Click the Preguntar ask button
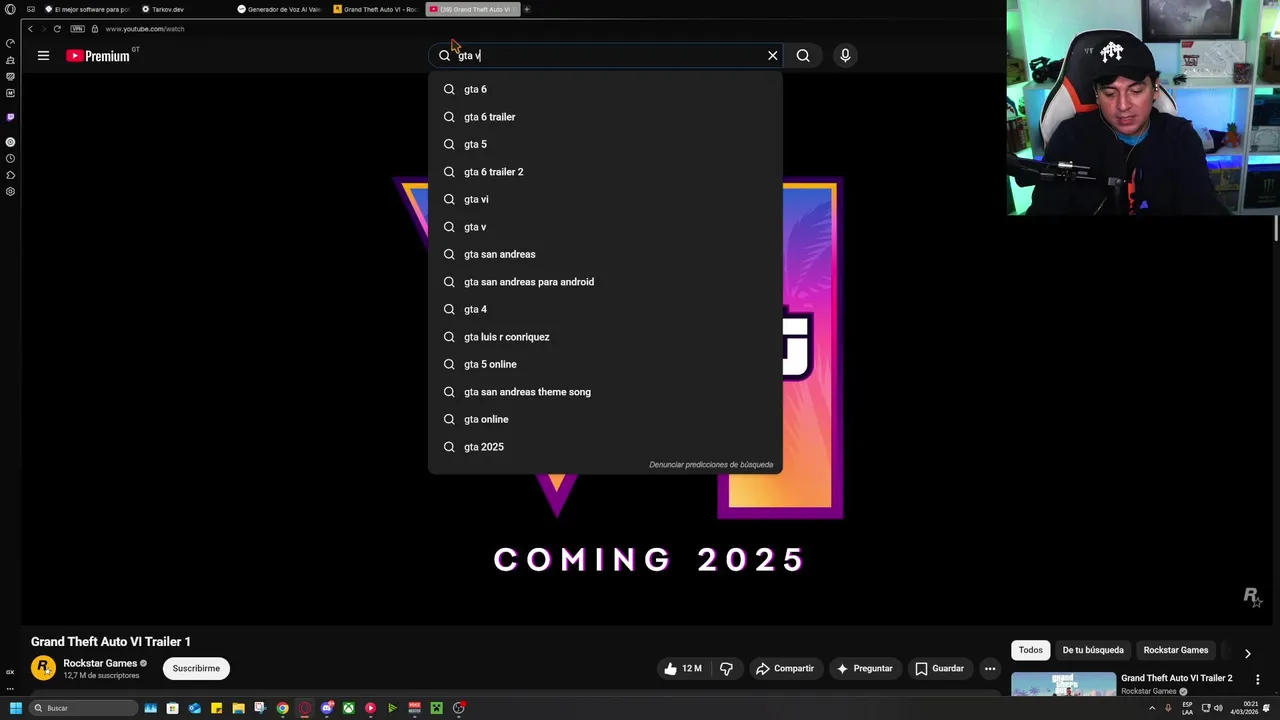1280x720 pixels. pyautogui.click(x=865, y=668)
